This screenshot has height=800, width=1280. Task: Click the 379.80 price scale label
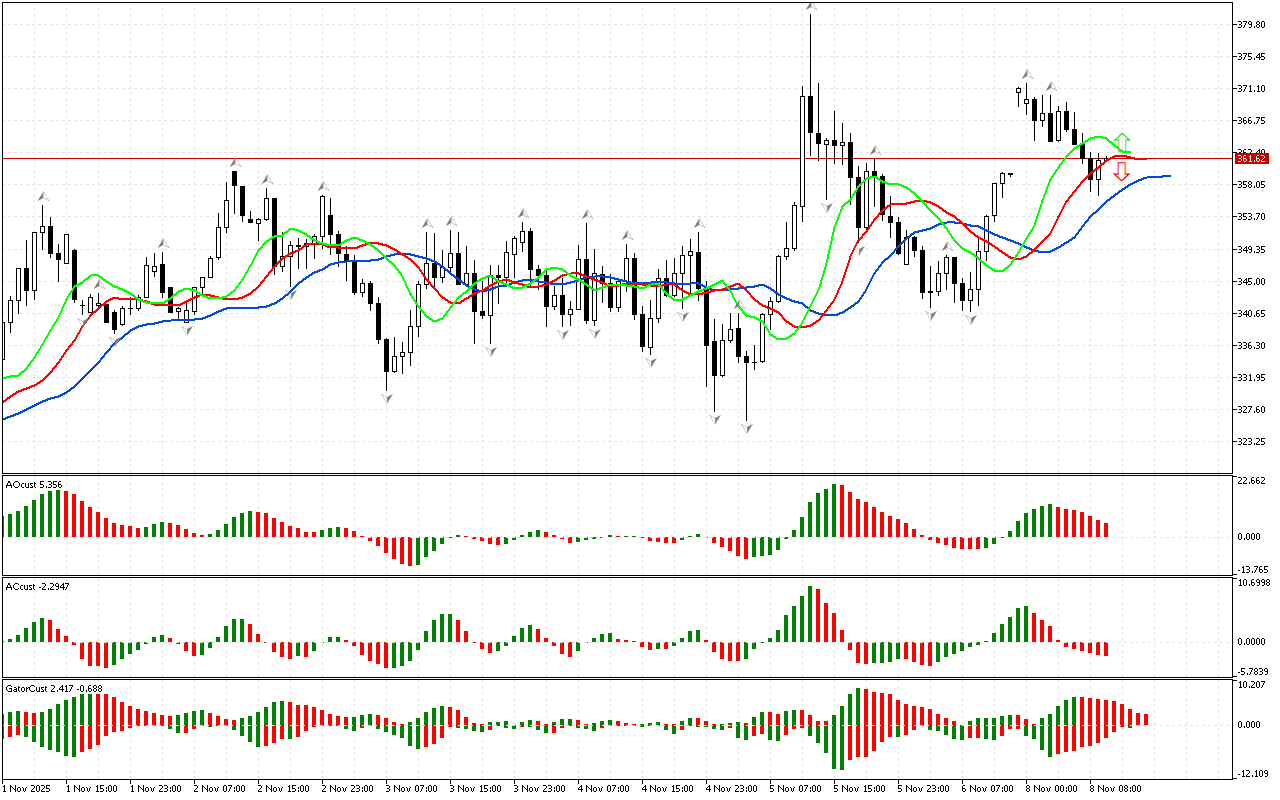[1252, 25]
